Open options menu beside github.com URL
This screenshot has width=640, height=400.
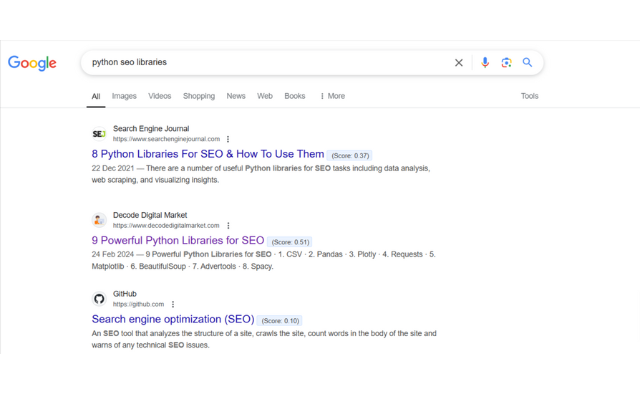[173, 304]
